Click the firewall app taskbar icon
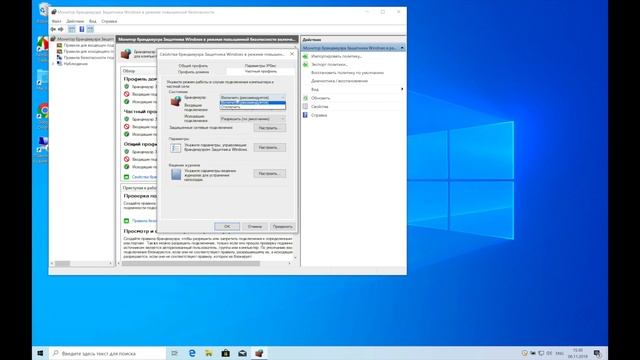The image size is (640, 360). 259,353
